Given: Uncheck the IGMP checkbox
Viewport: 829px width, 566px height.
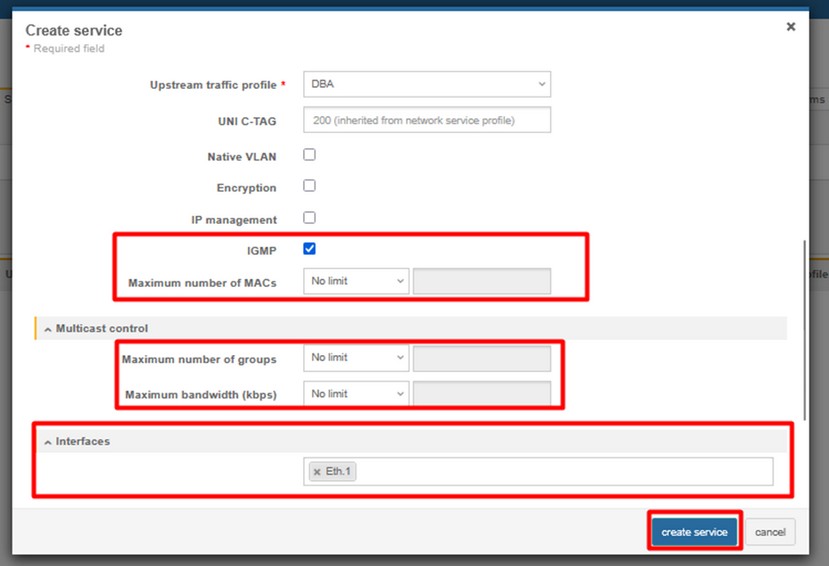Looking at the screenshot, I should (x=309, y=249).
